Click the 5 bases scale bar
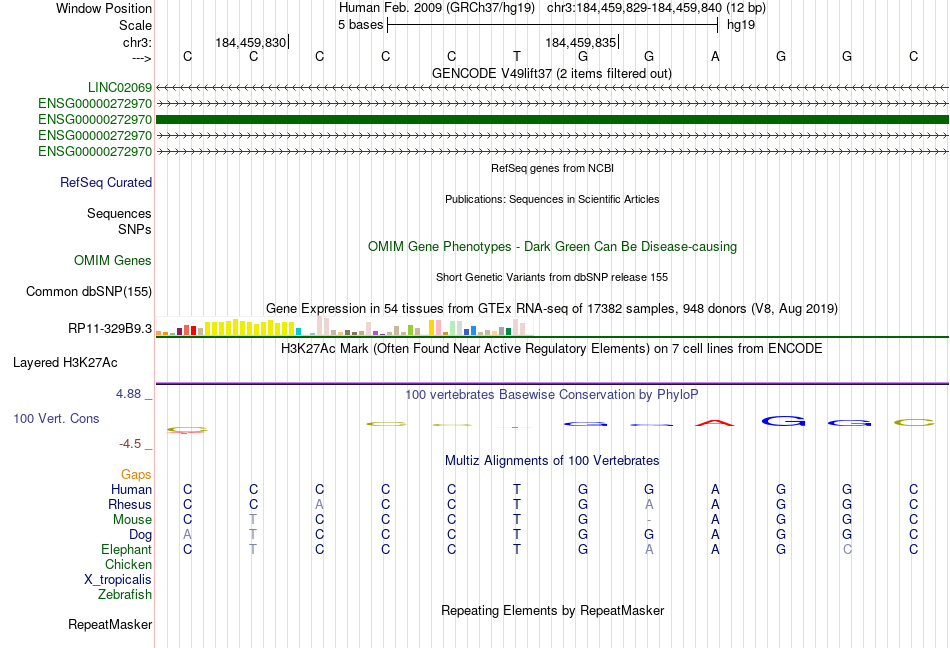950x648 pixels. [552, 25]
